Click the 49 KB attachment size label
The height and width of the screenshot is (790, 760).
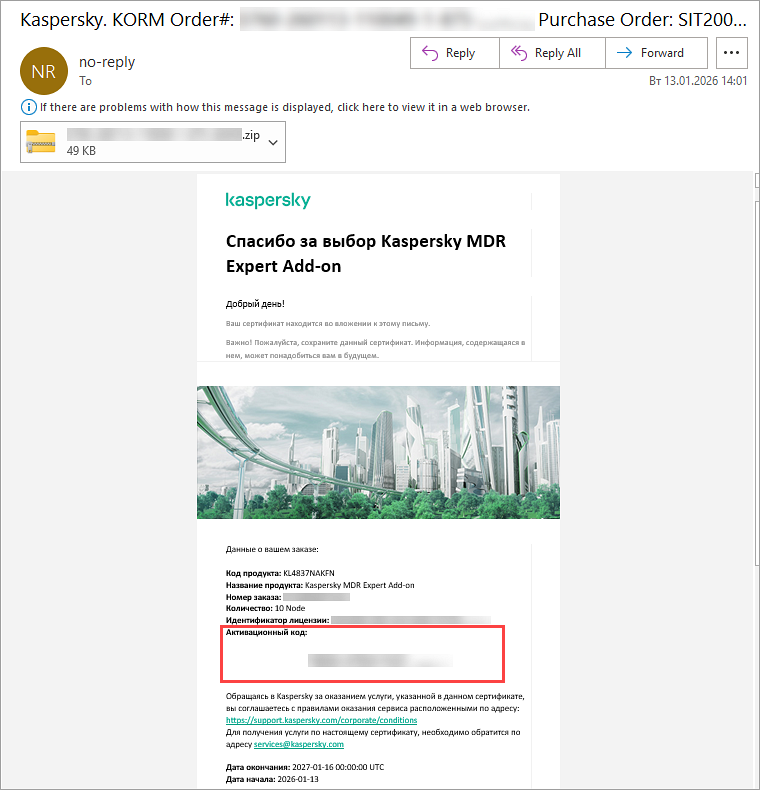coord(81,151)
